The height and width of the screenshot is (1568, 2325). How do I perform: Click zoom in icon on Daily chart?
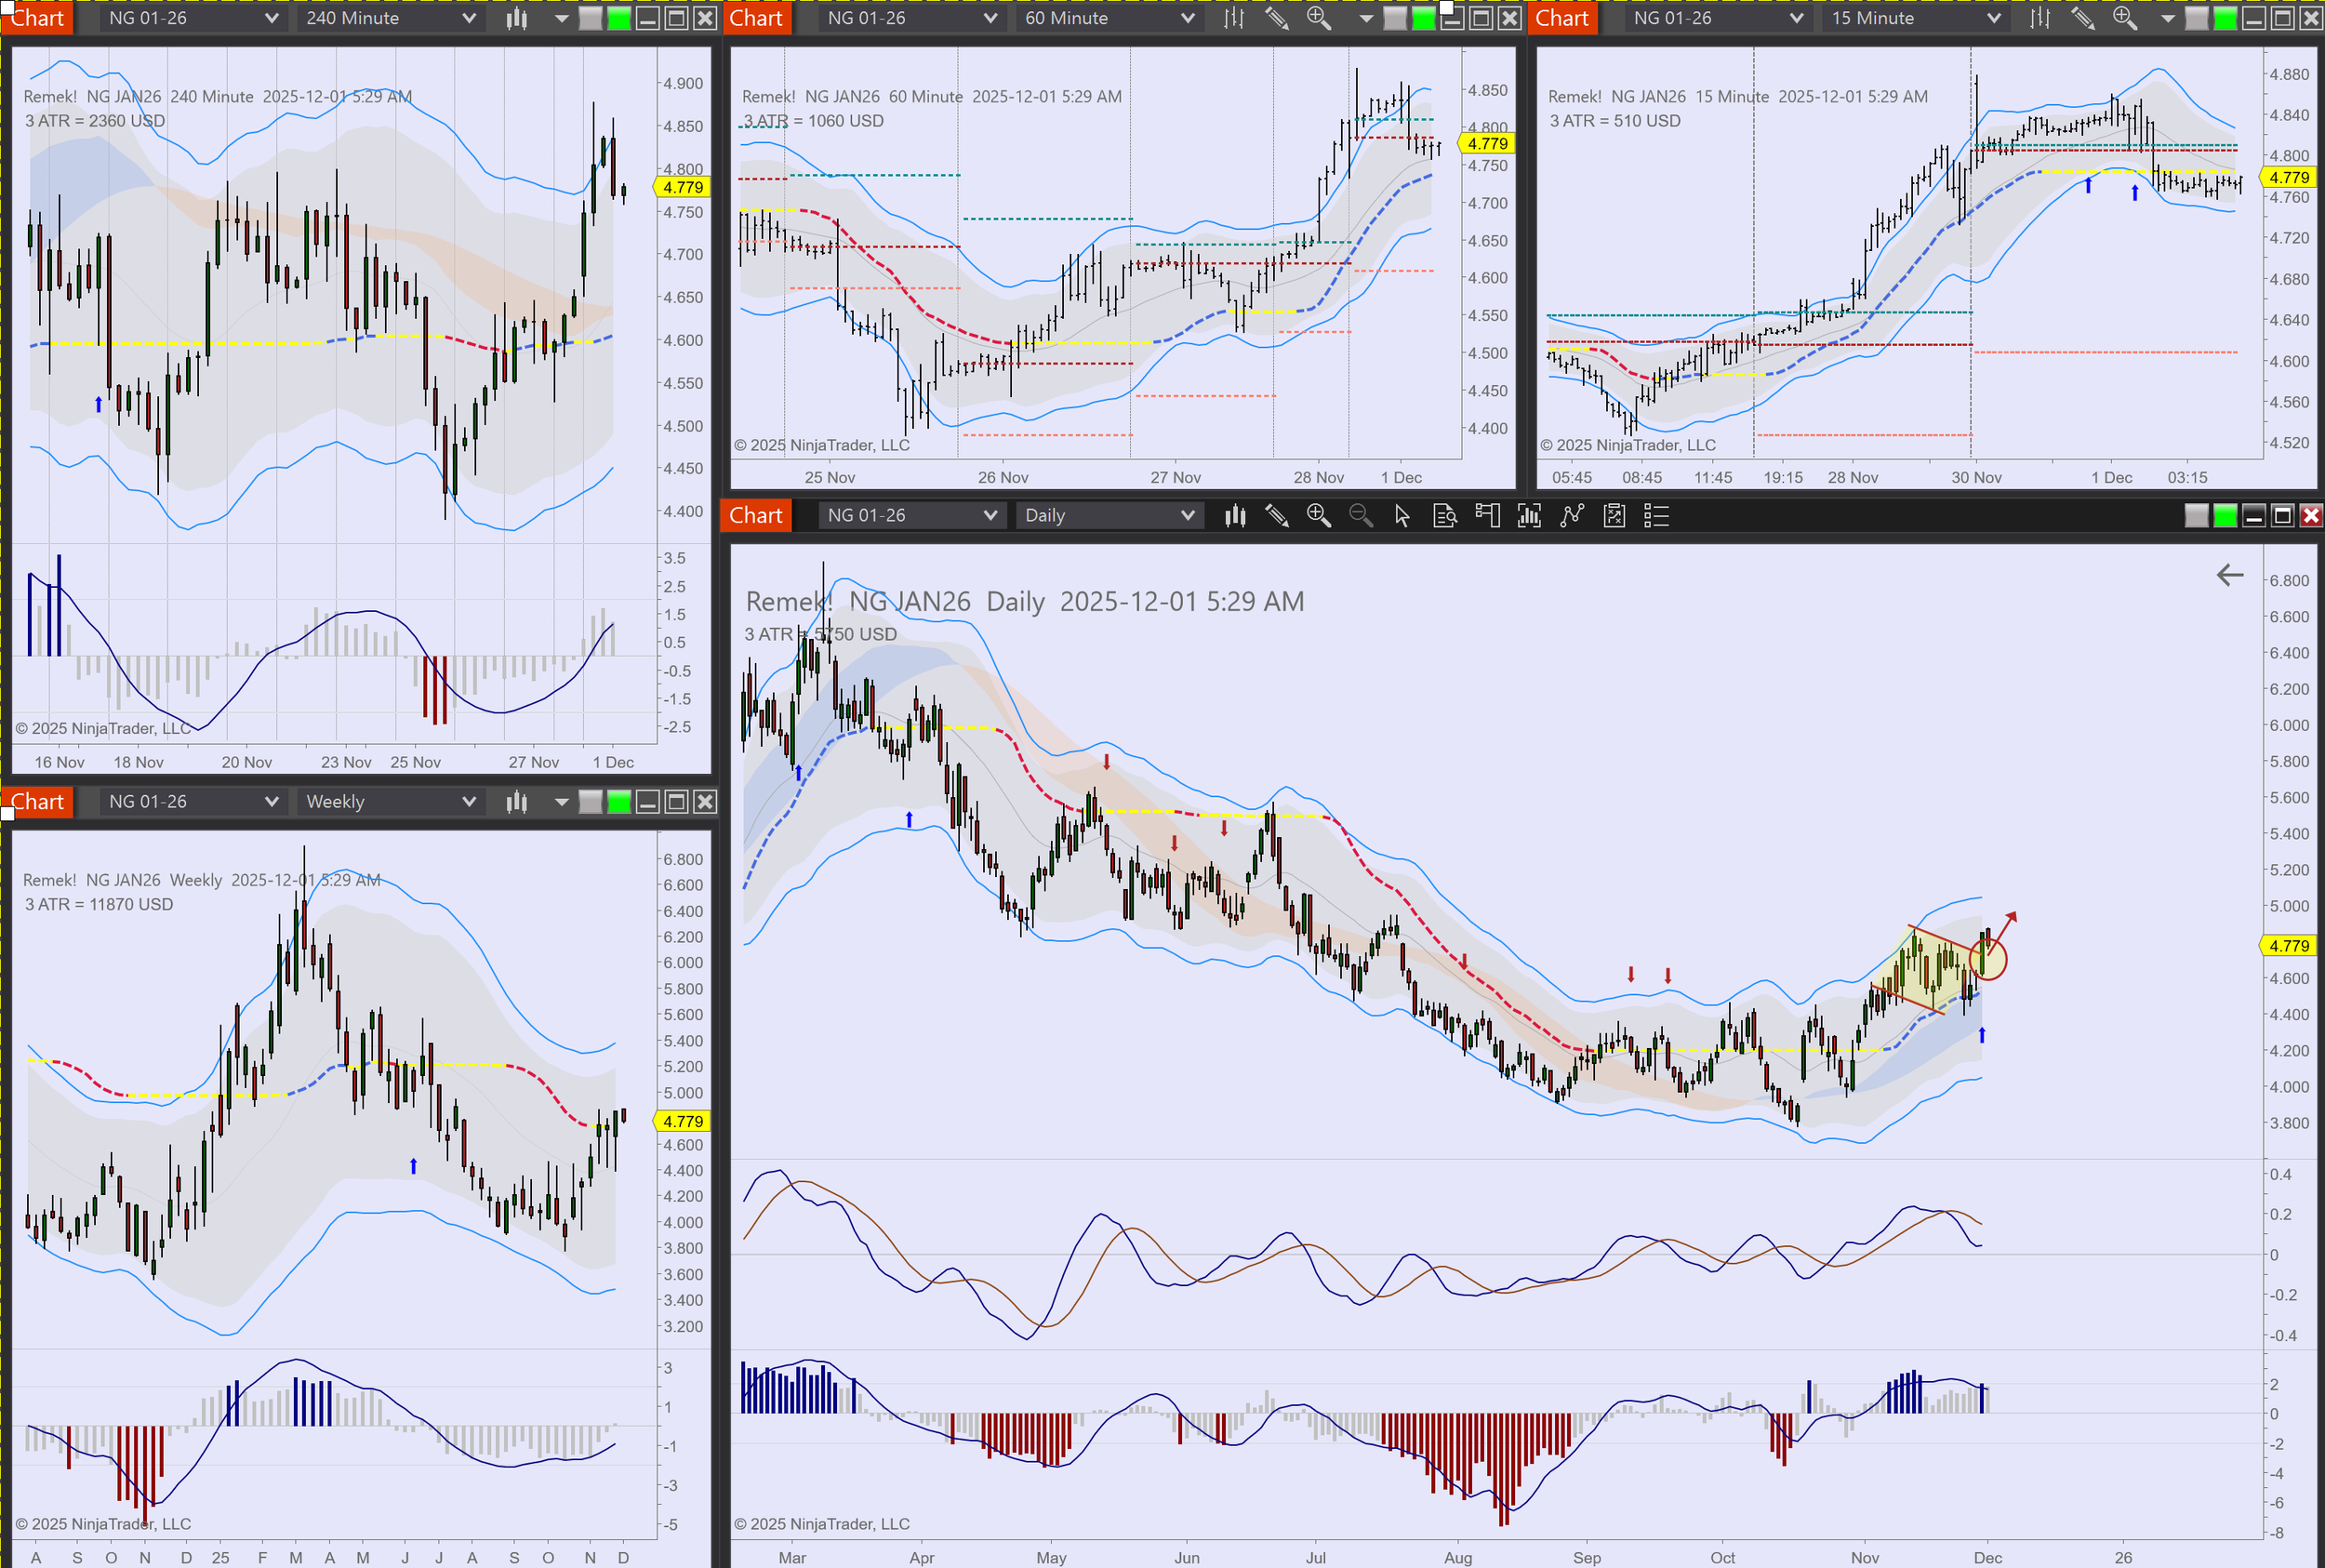(x=1318, y=515)
